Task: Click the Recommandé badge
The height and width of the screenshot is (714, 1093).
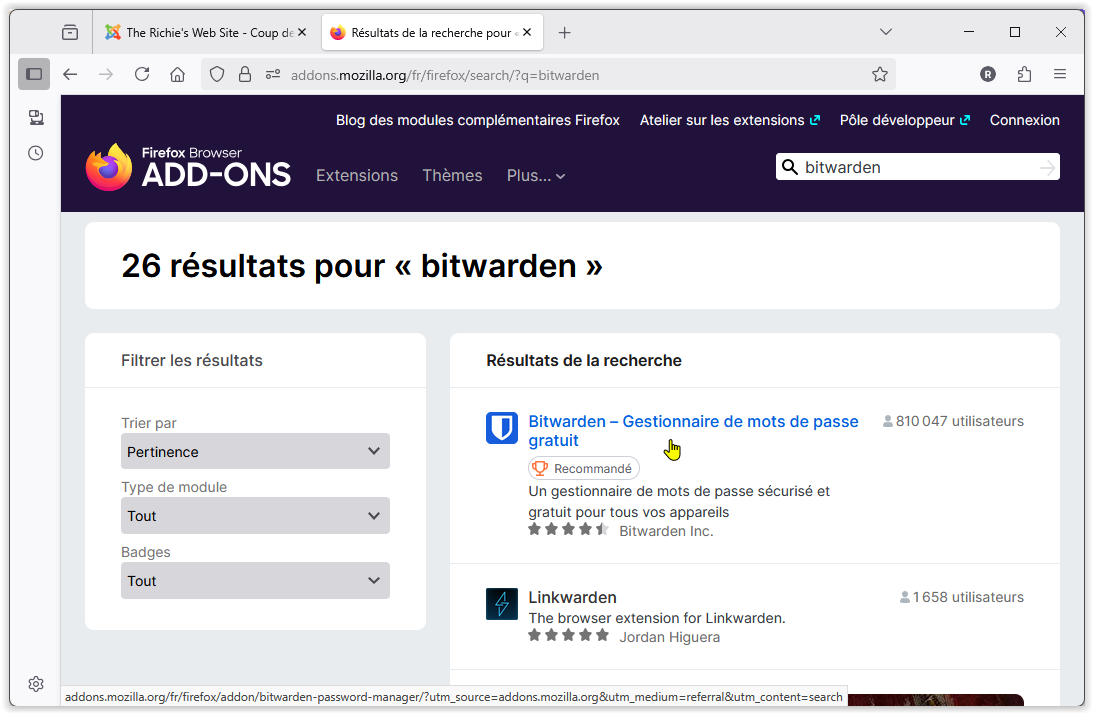Action: [584, 469]
